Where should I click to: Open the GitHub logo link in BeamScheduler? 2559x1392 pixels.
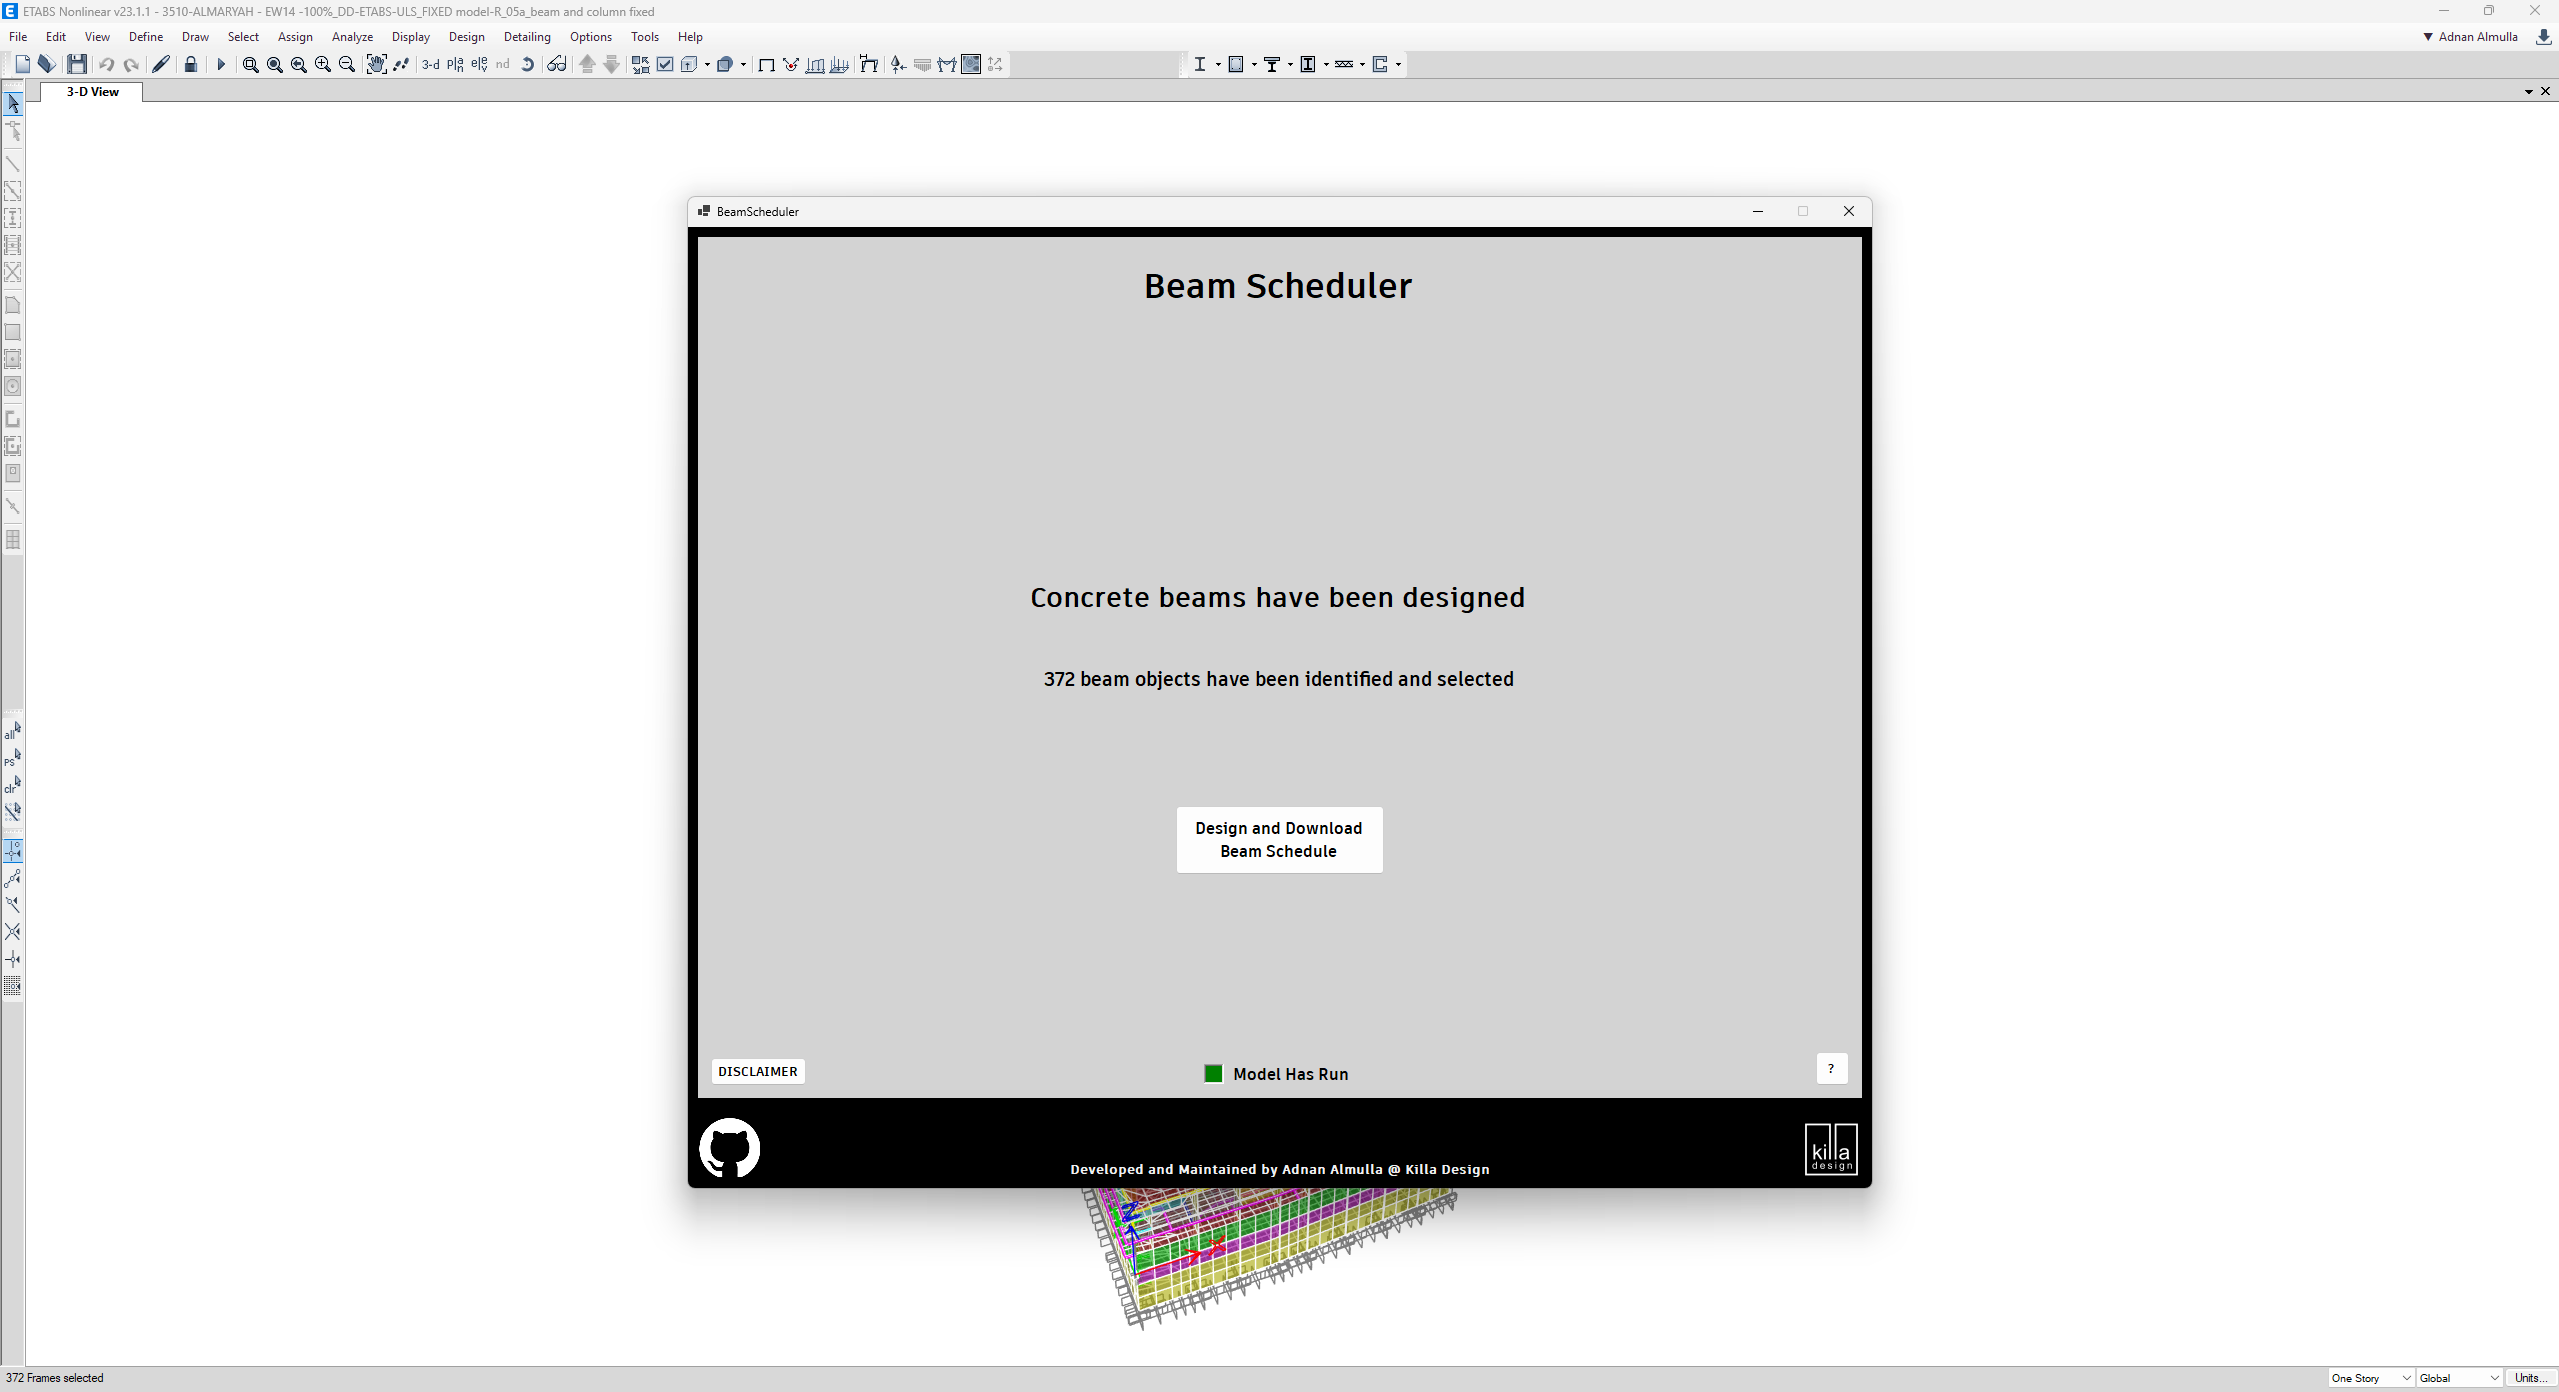(729, 1148)
